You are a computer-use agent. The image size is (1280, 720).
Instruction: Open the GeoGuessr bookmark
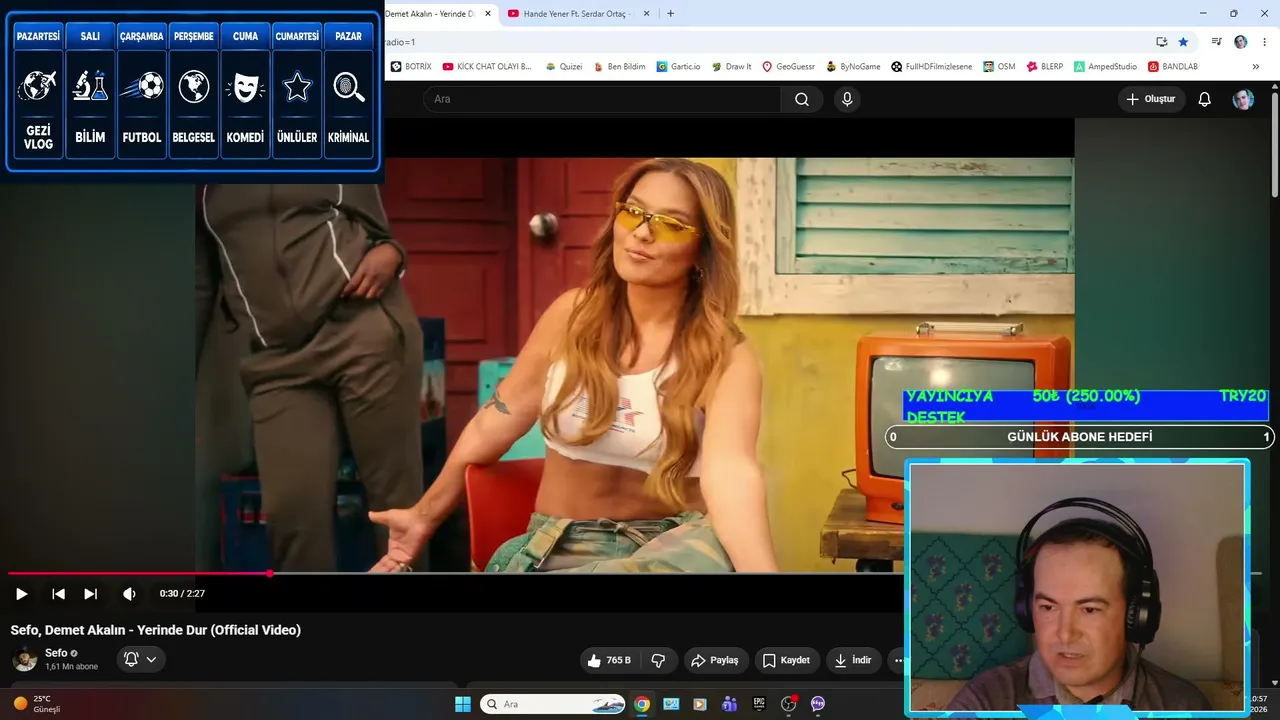(x=788, y=67)
